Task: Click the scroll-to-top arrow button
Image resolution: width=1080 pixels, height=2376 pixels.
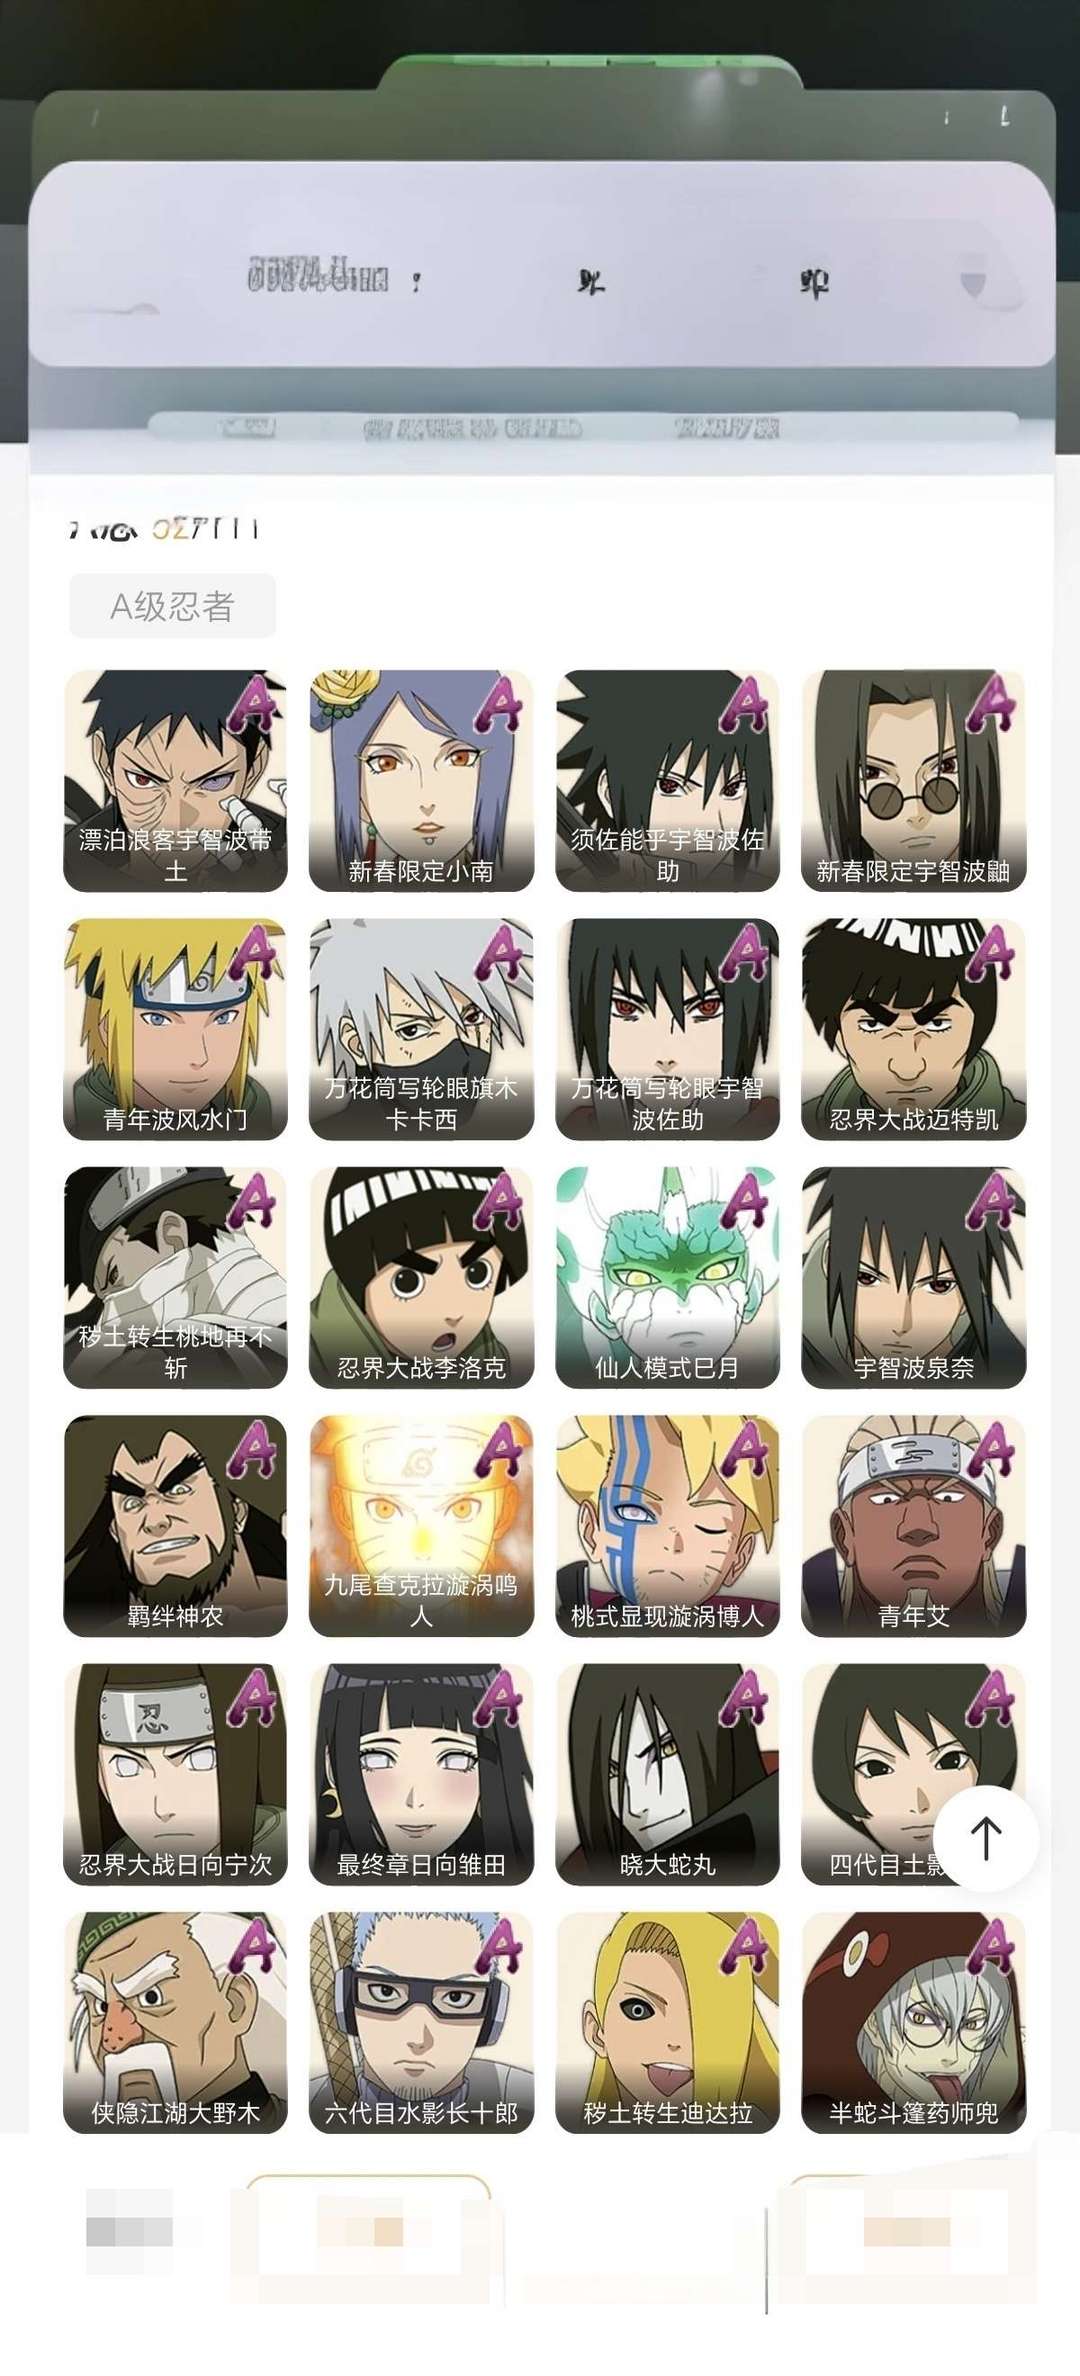Action: click(x=986, y=1838)
